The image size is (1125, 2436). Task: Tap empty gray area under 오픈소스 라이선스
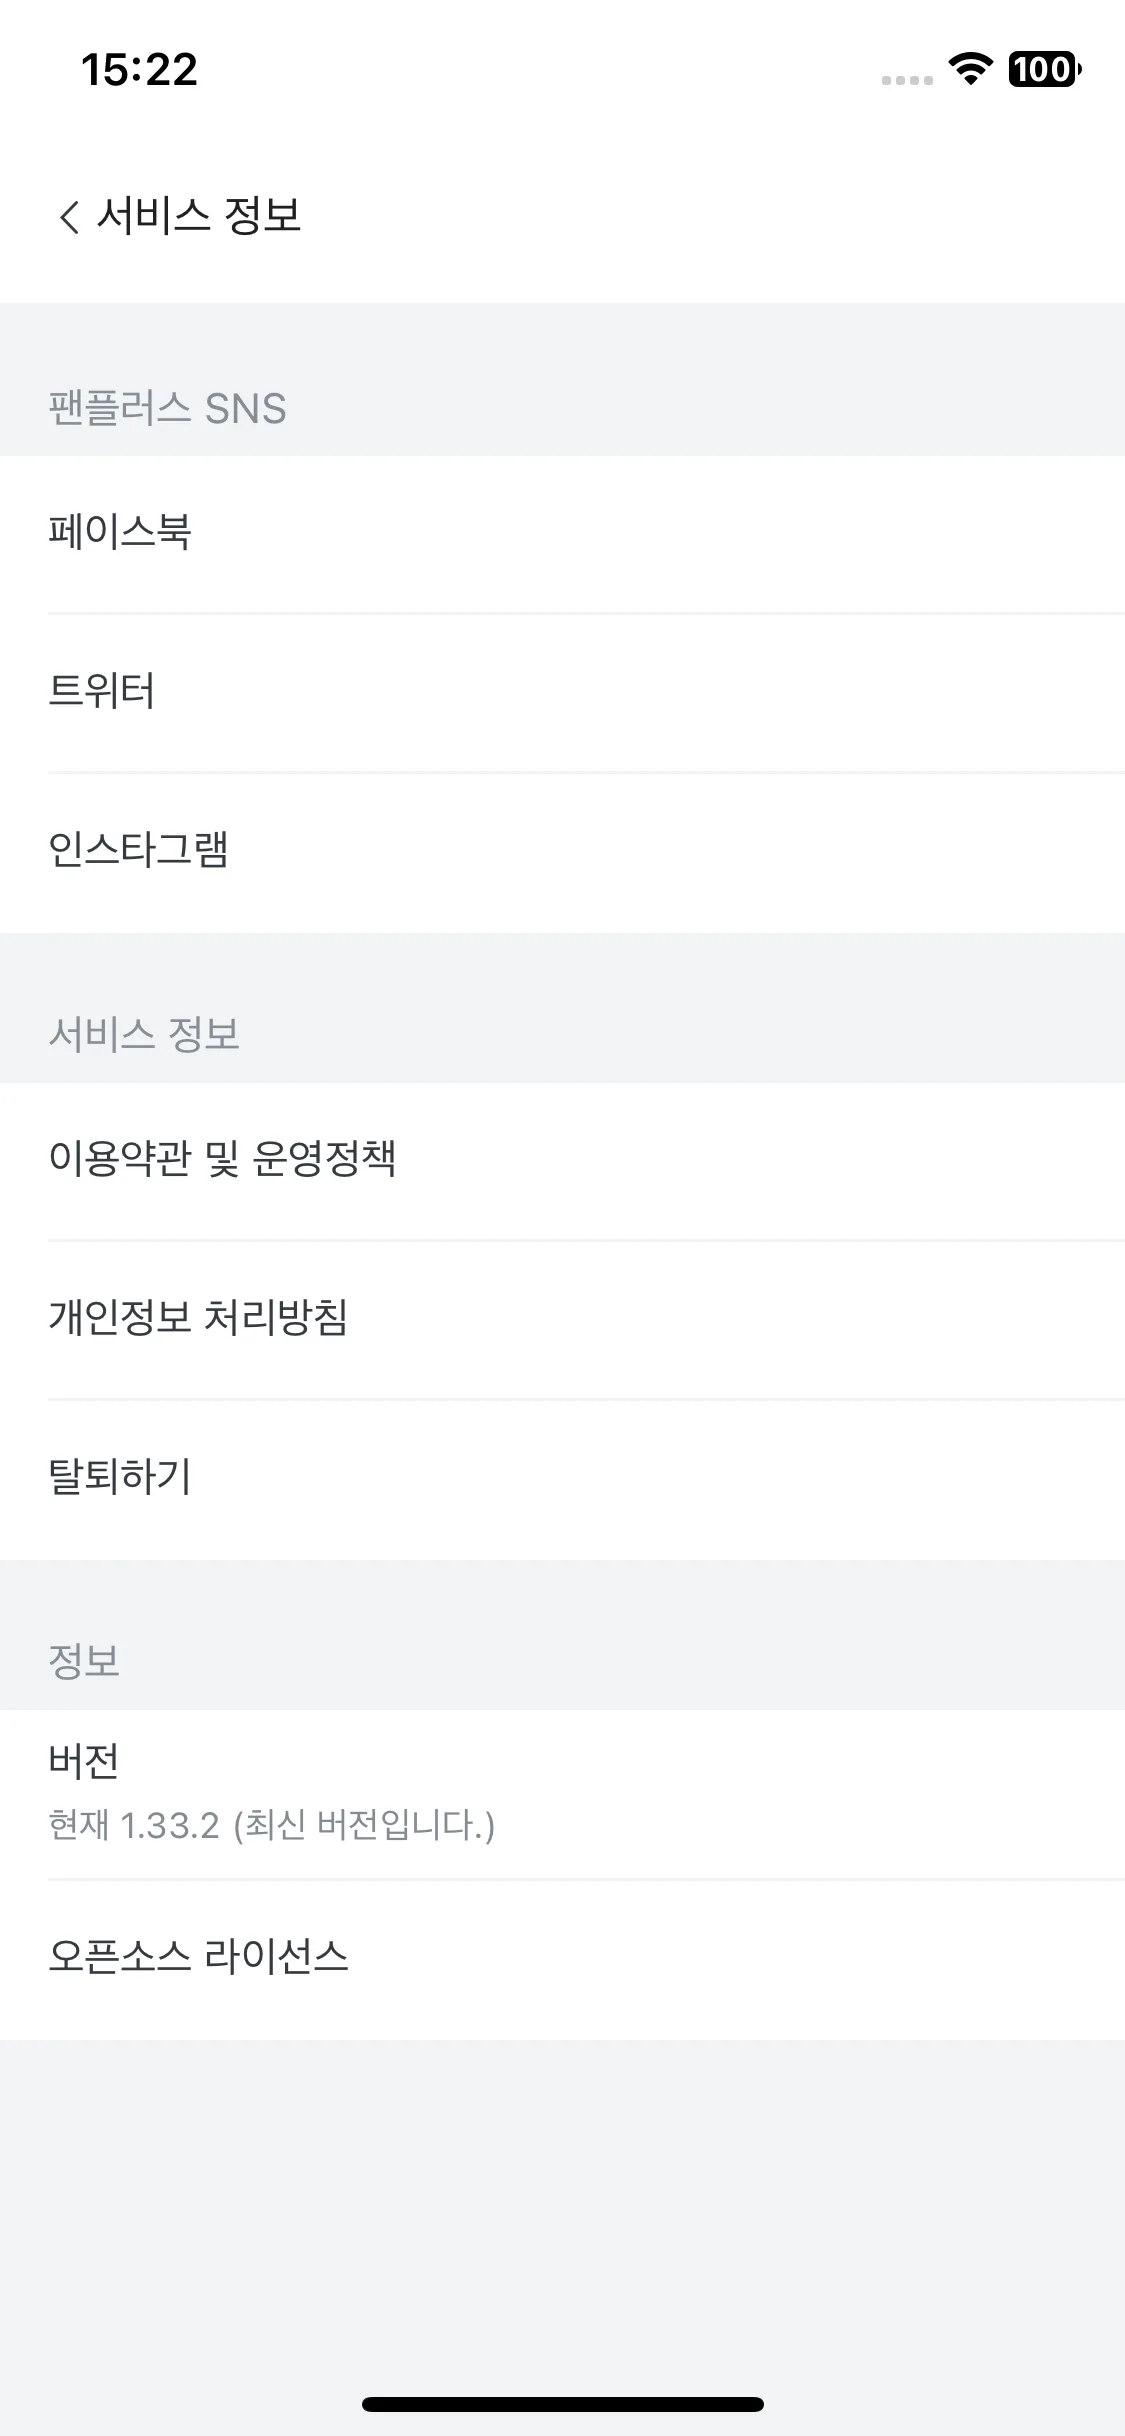[562, 2210]
